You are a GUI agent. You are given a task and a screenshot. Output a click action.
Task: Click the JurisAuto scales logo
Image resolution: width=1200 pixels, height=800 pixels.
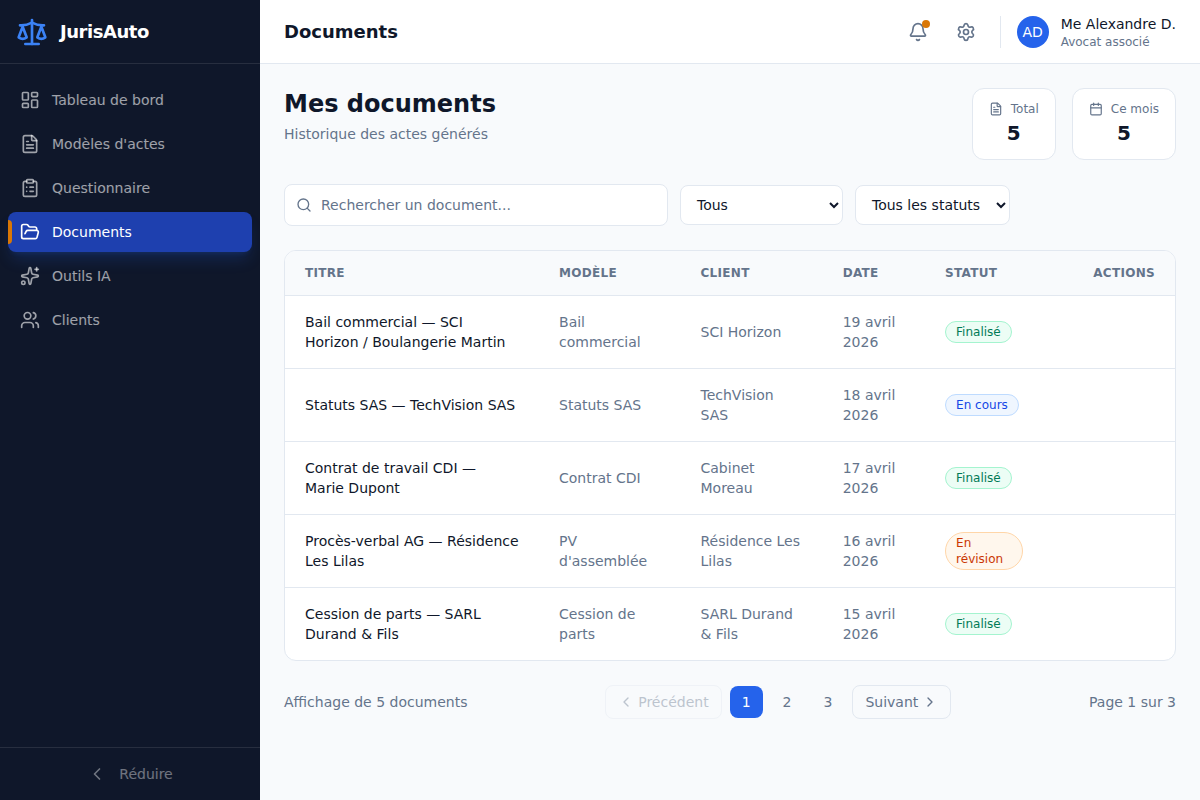32,32
